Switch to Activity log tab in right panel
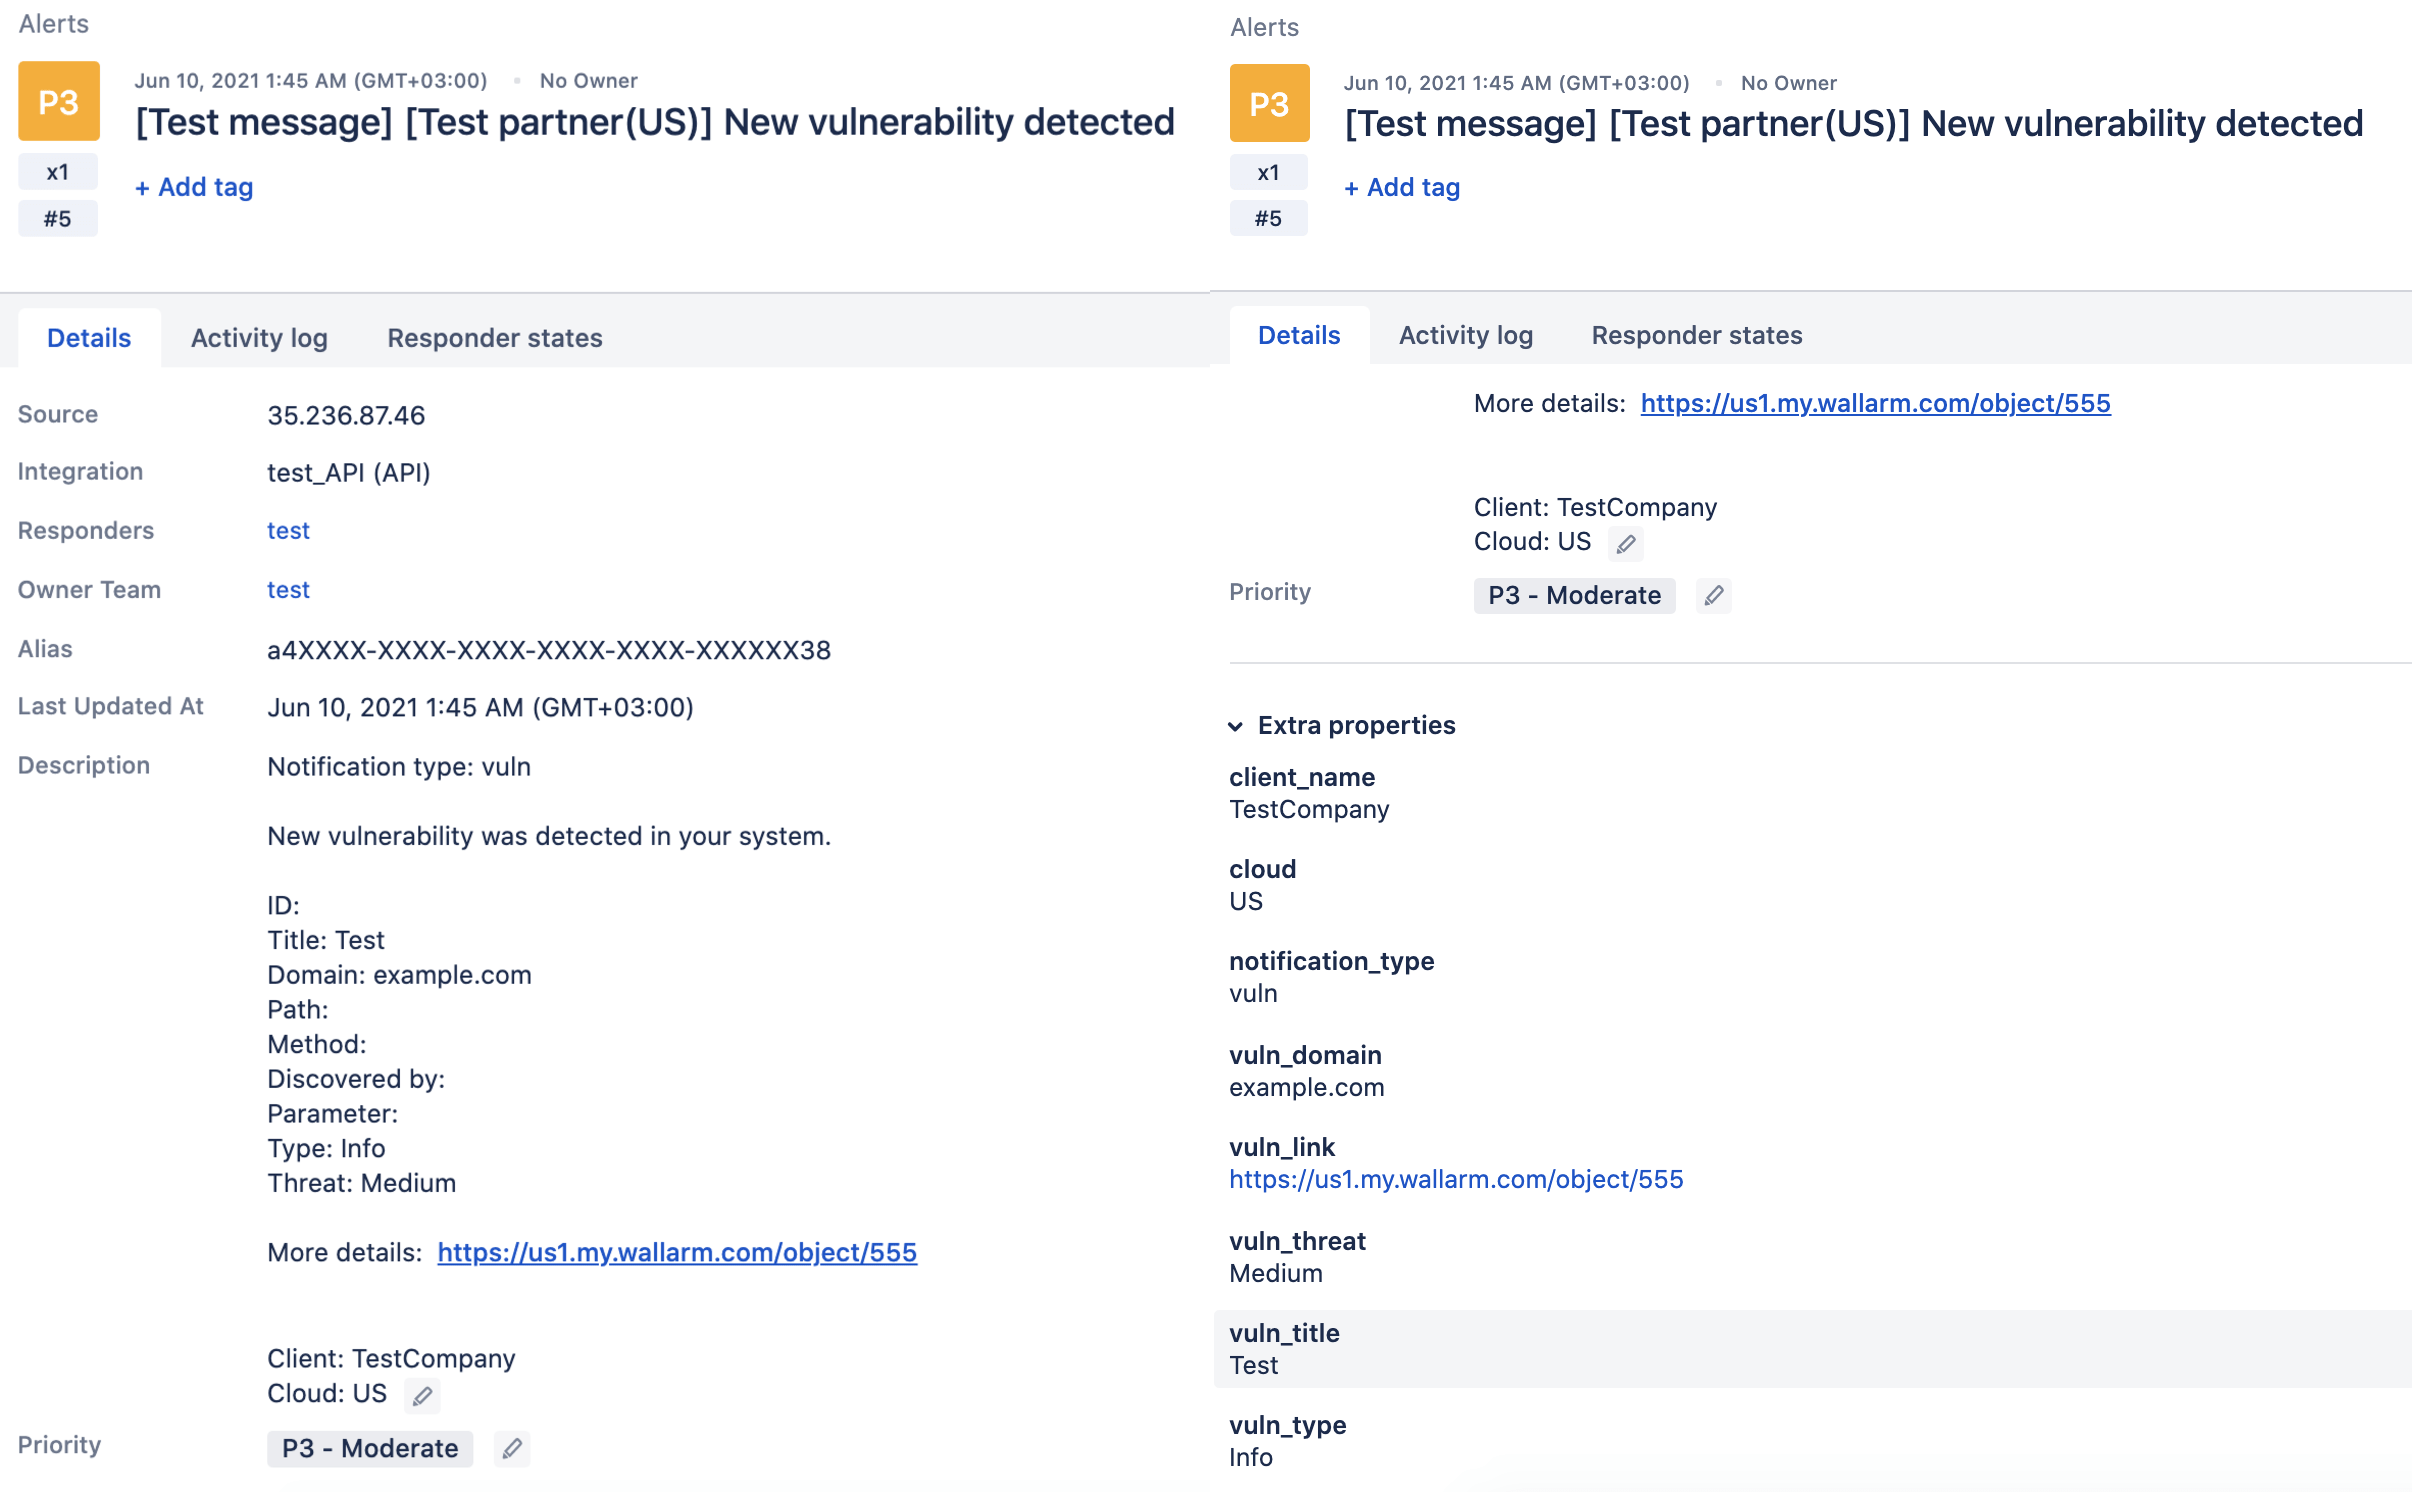2412x1492 pixels. [1465, 335]
